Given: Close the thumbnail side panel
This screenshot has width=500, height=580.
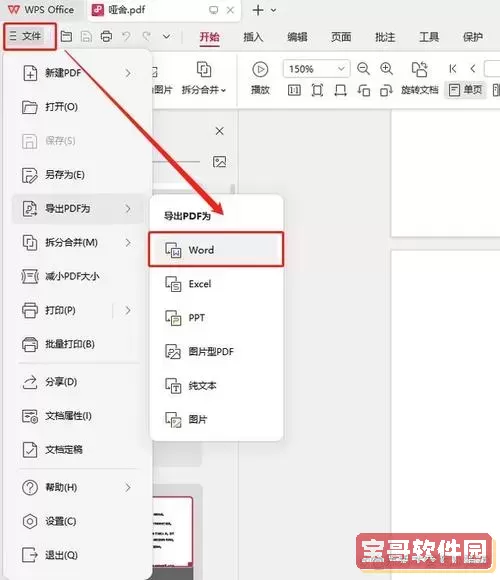Looking at the screenshot, I should coord(220,131).
